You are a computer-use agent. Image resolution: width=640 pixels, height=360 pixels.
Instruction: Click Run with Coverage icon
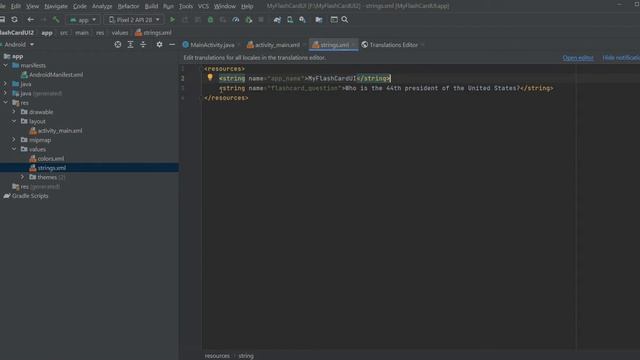click(x=223, y=20)
